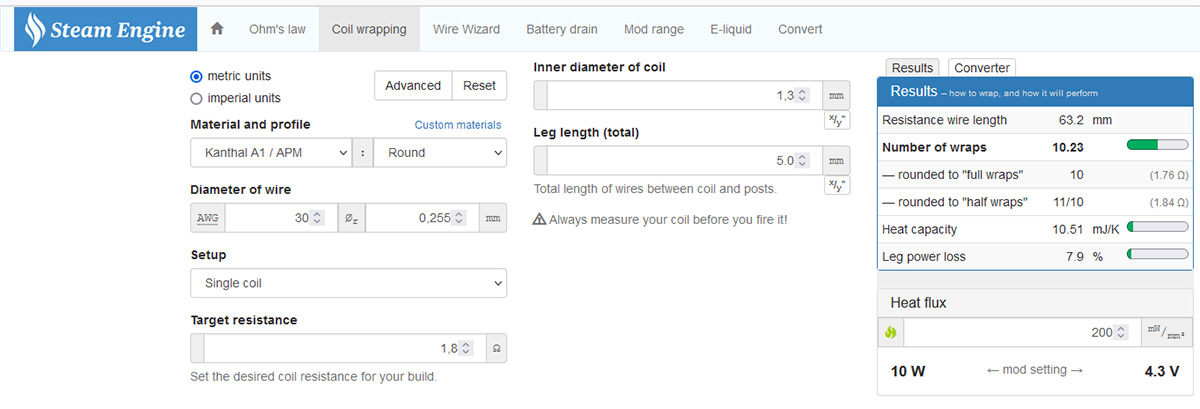The height and width of the screenshot is (409, 1200).
Task: Switch to the Converter tab
Action: click(981, 68)
